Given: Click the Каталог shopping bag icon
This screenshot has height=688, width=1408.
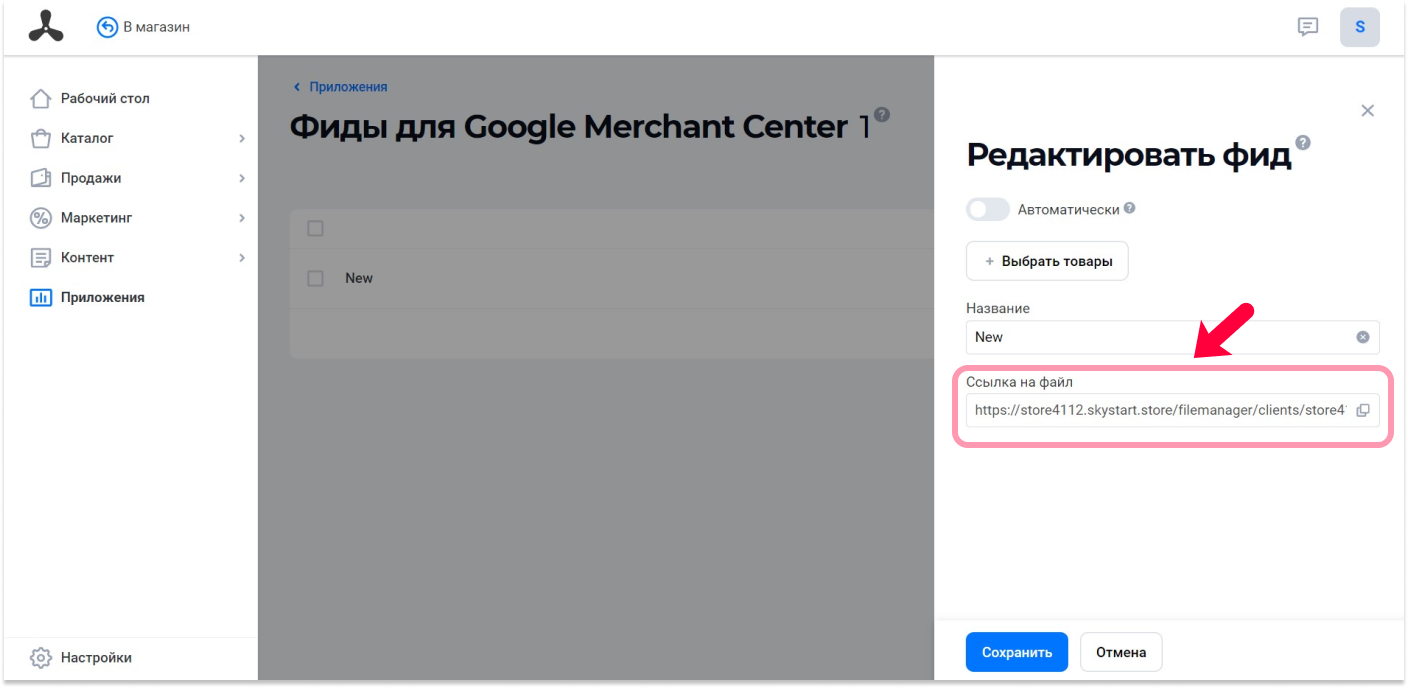Looking at the screenshot, I should pyautogui.click(x=41, y=138).
